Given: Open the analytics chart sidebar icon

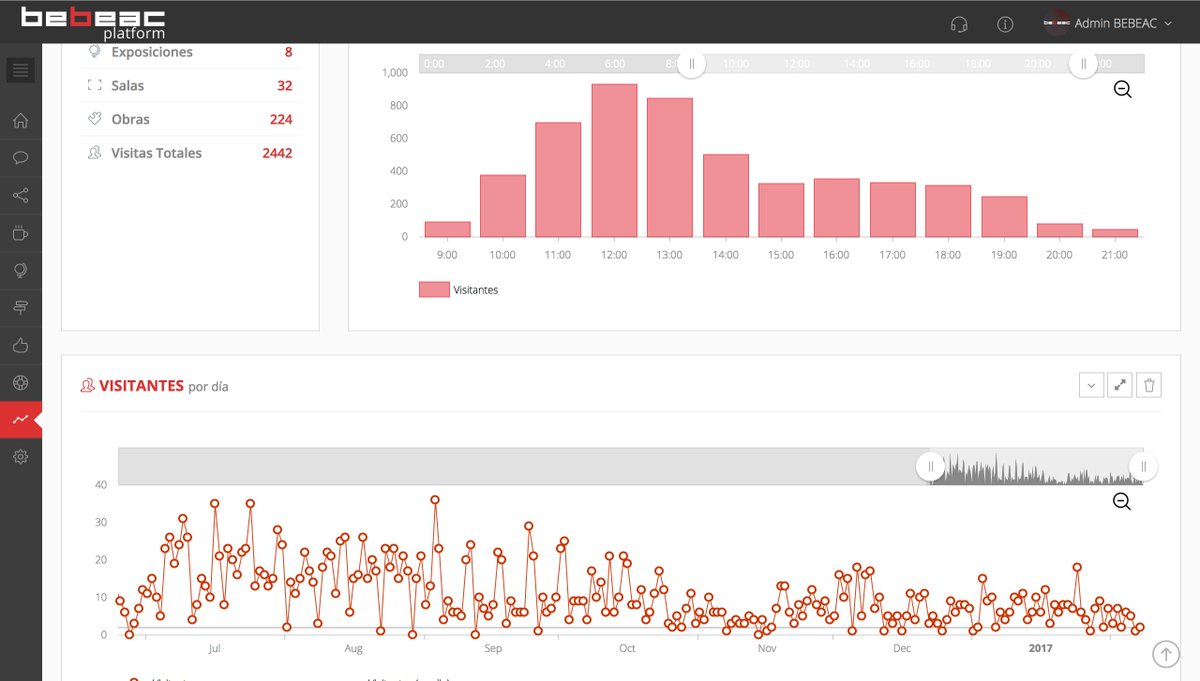Looking at the screenshot, I should pos(20,420).
